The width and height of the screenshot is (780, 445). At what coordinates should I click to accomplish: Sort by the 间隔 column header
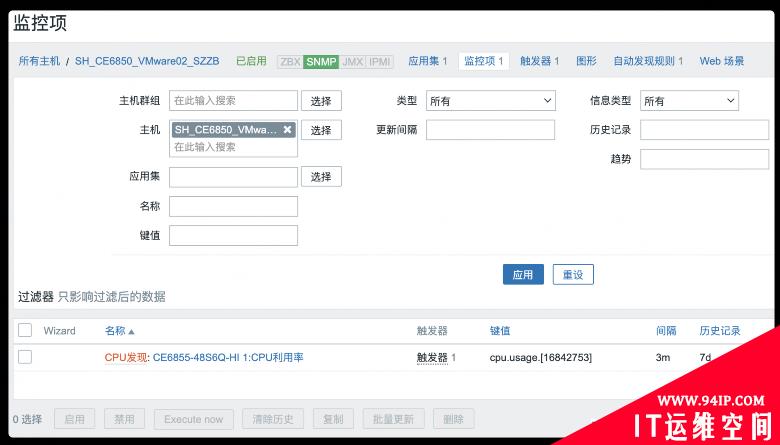(x=666, y=331)
